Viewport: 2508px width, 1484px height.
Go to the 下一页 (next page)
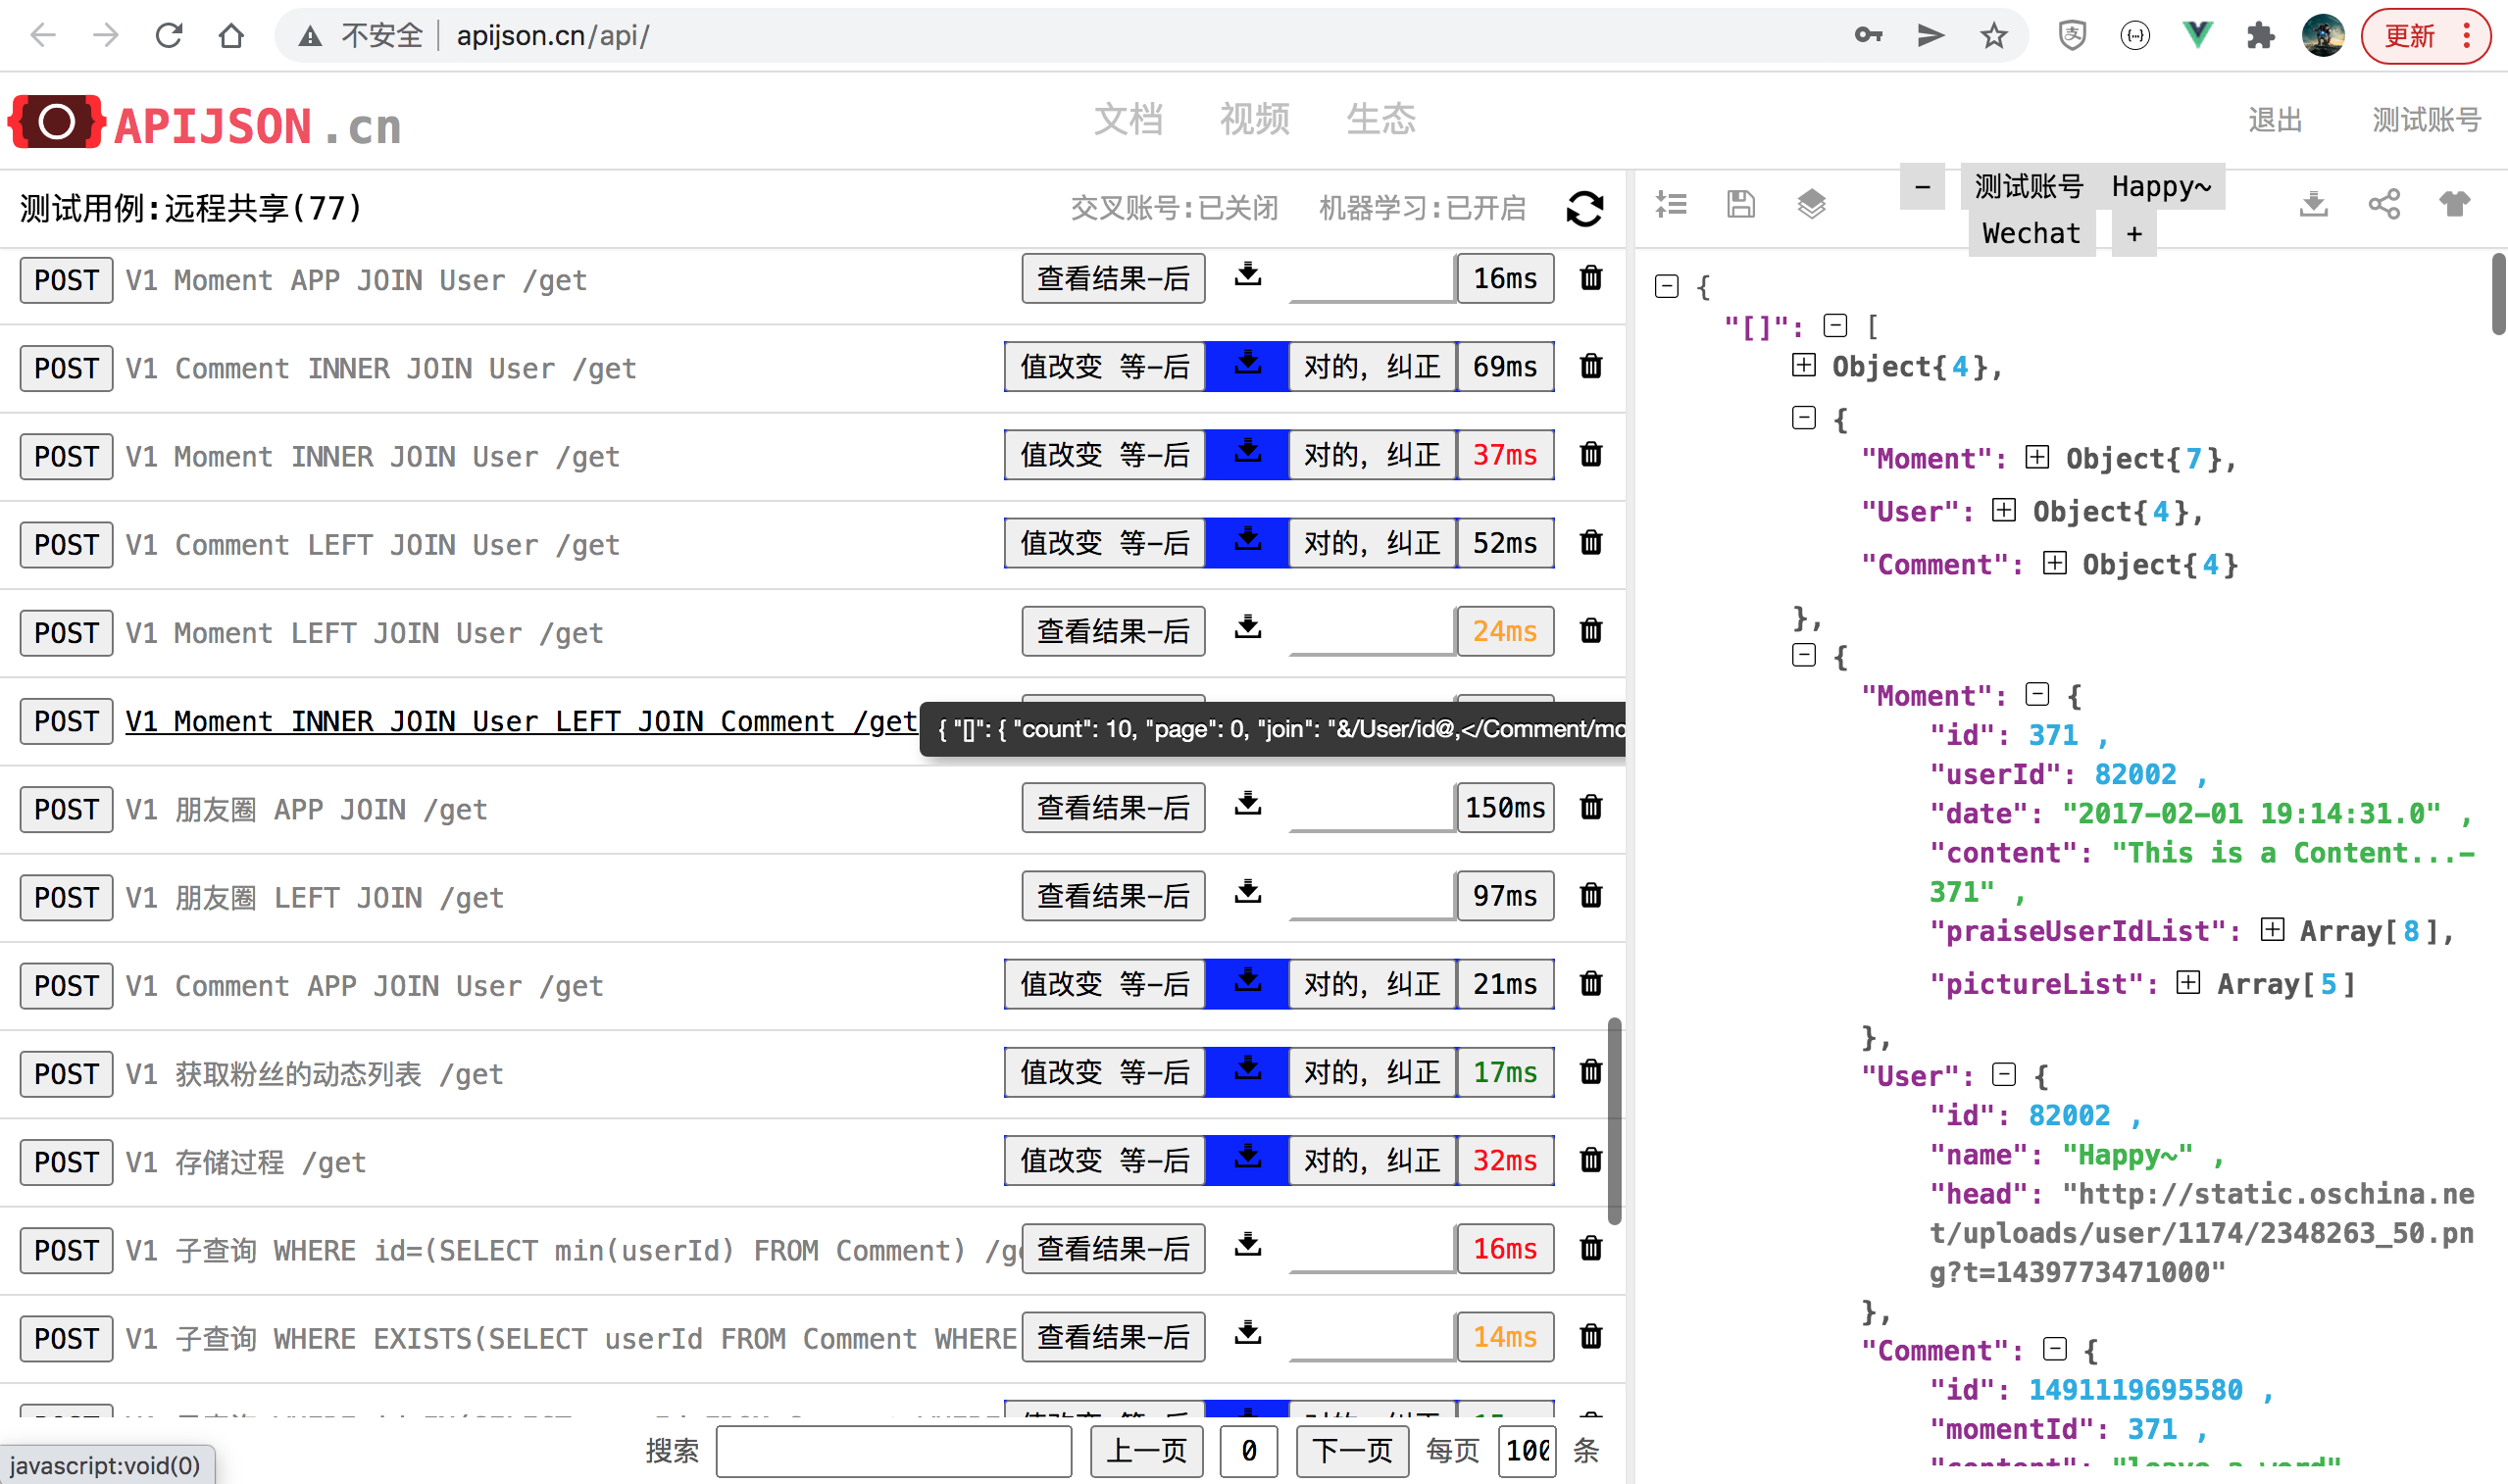click(x=1351, y=1450)
